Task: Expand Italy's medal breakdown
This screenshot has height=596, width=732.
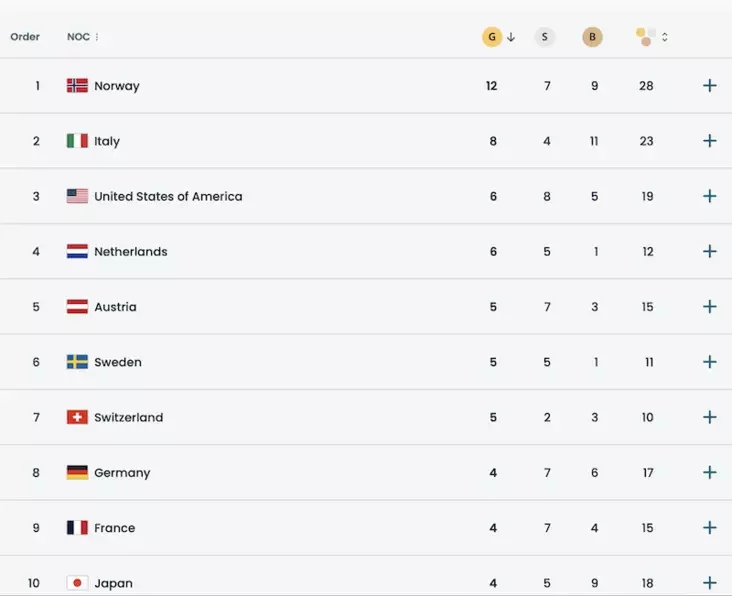Action: (x=710, y=141)
